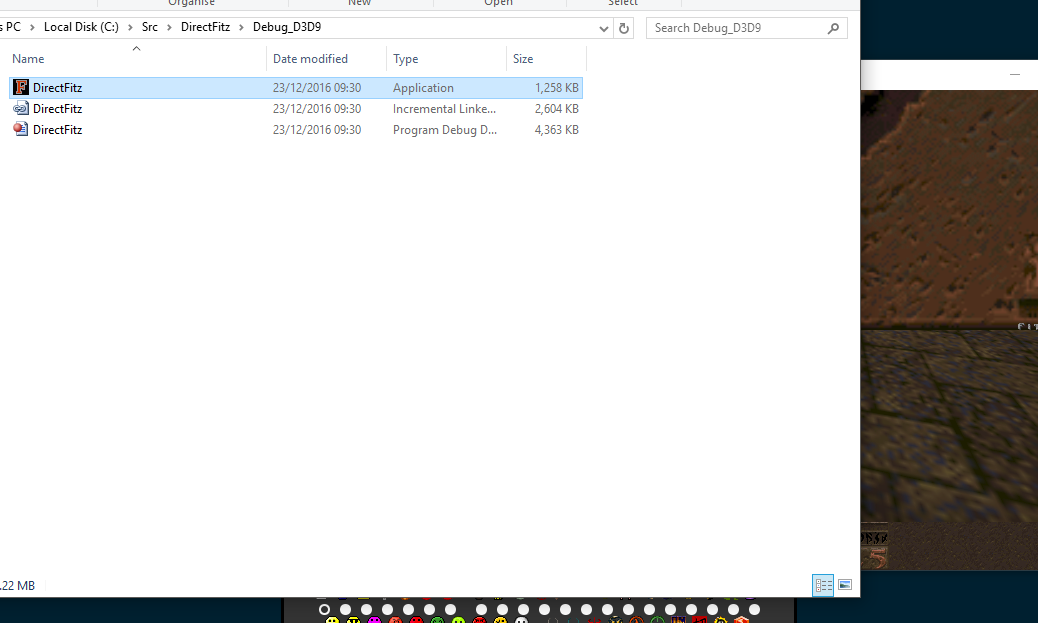1038x623 pixels.
Task: Refresh the Debug_D3D9 folder view
Action: pos(625,29)
